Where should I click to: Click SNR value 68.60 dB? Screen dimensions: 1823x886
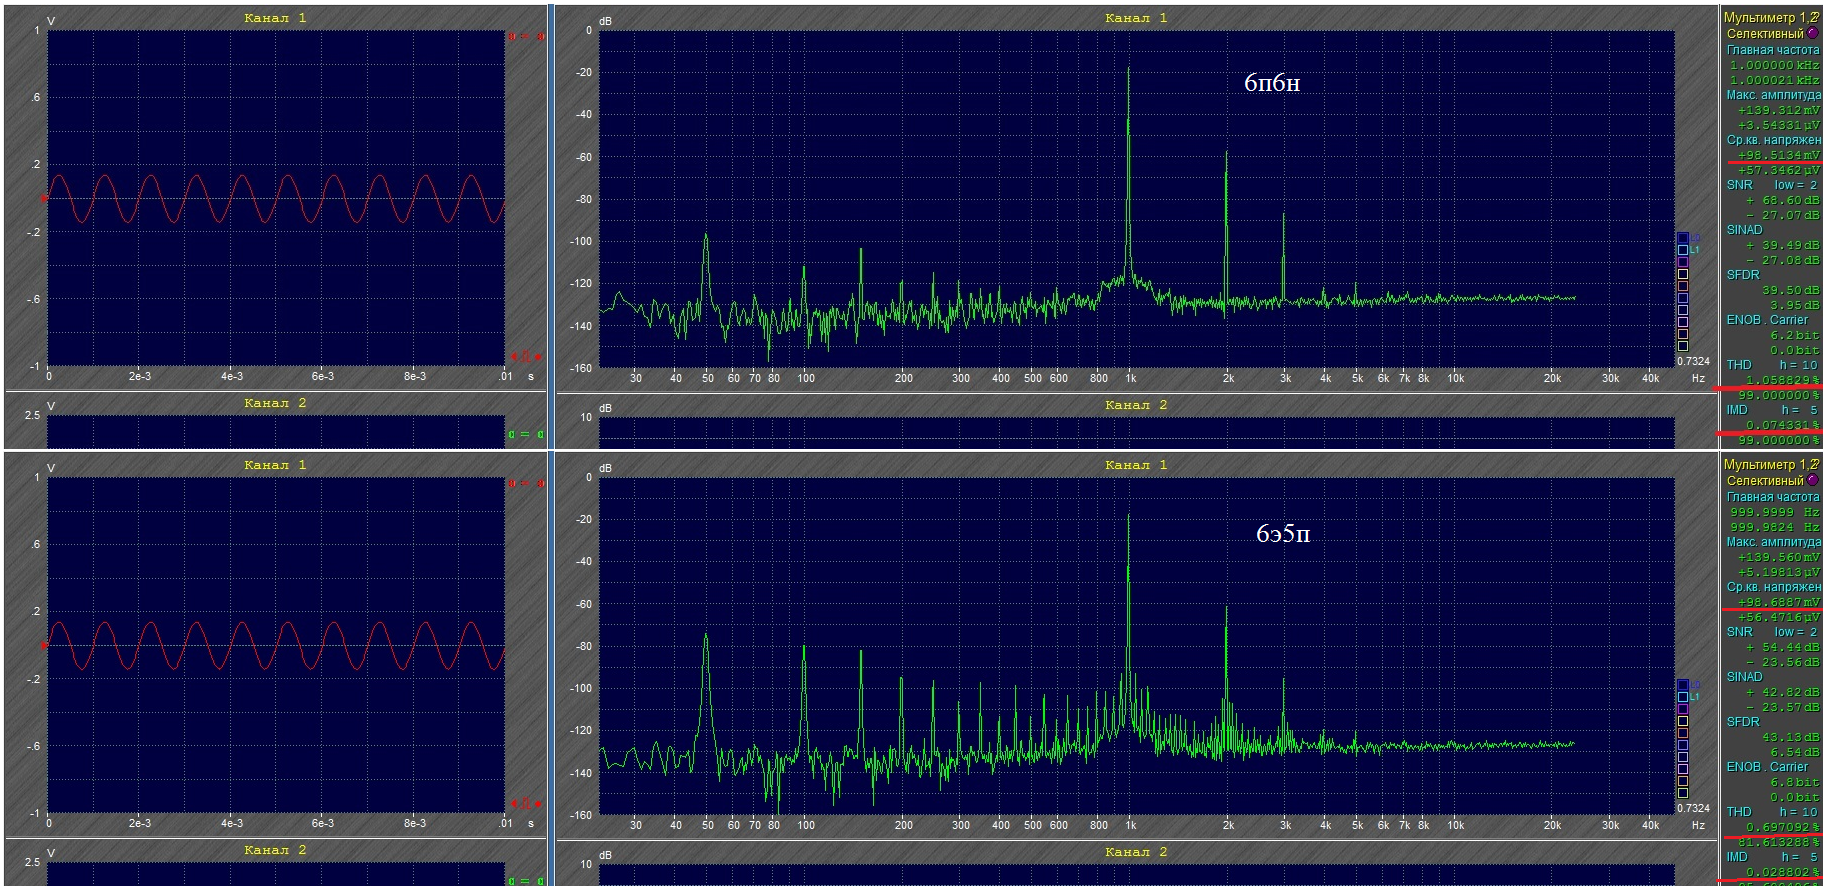click(1783, 200)
